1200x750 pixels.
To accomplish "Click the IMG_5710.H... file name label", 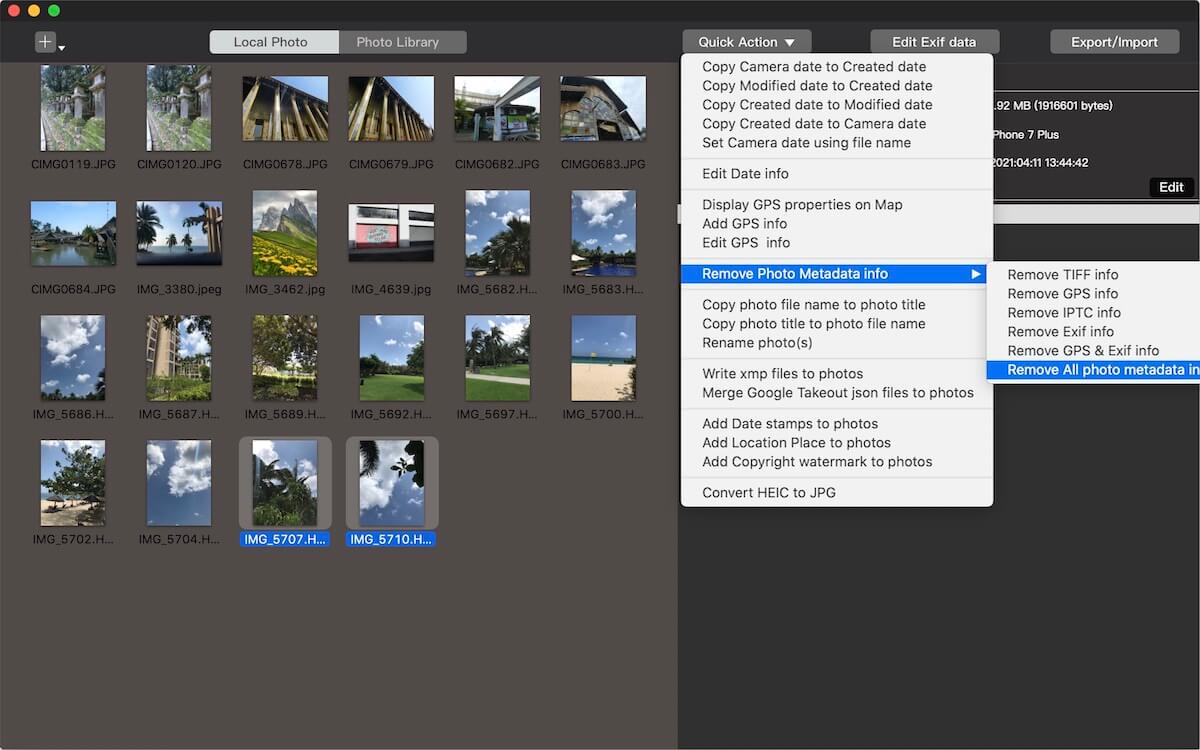I will point(391,539).
